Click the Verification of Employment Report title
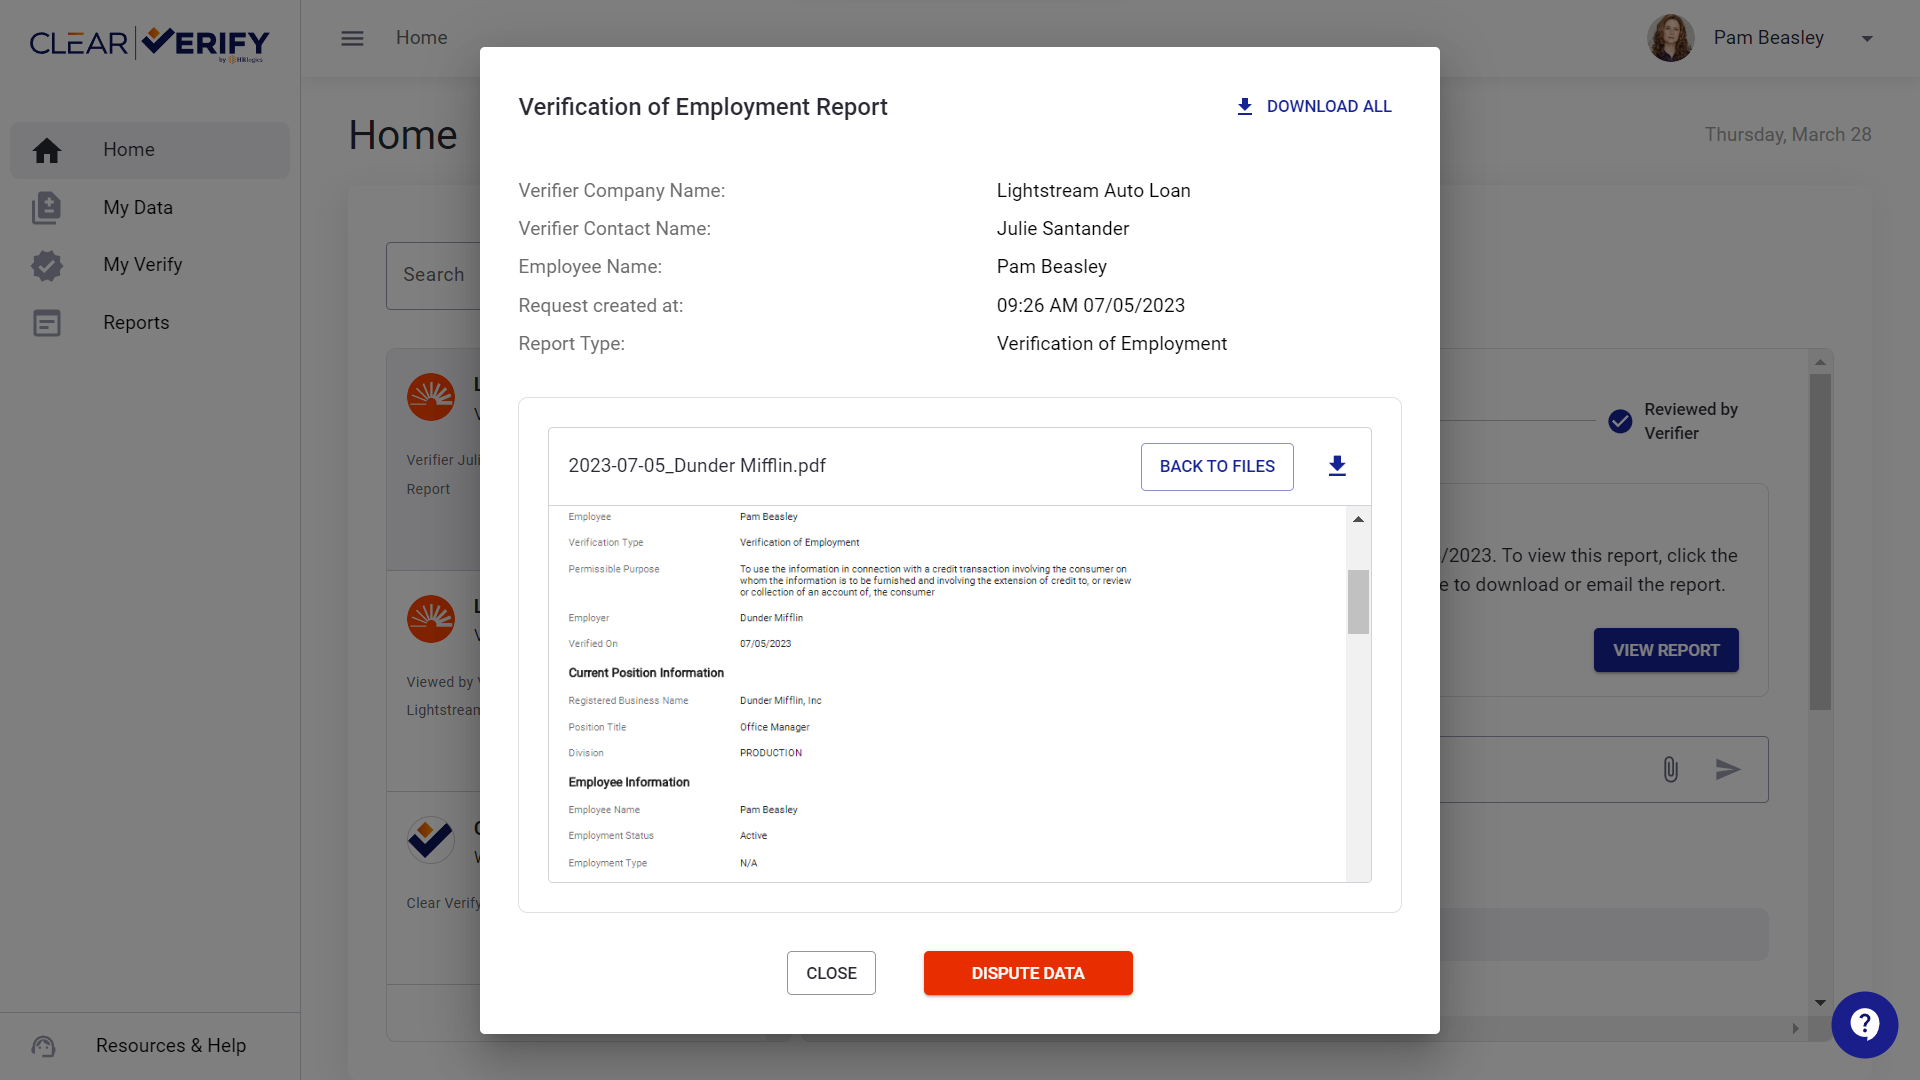 pyautogui.click(x=703, y=107)
